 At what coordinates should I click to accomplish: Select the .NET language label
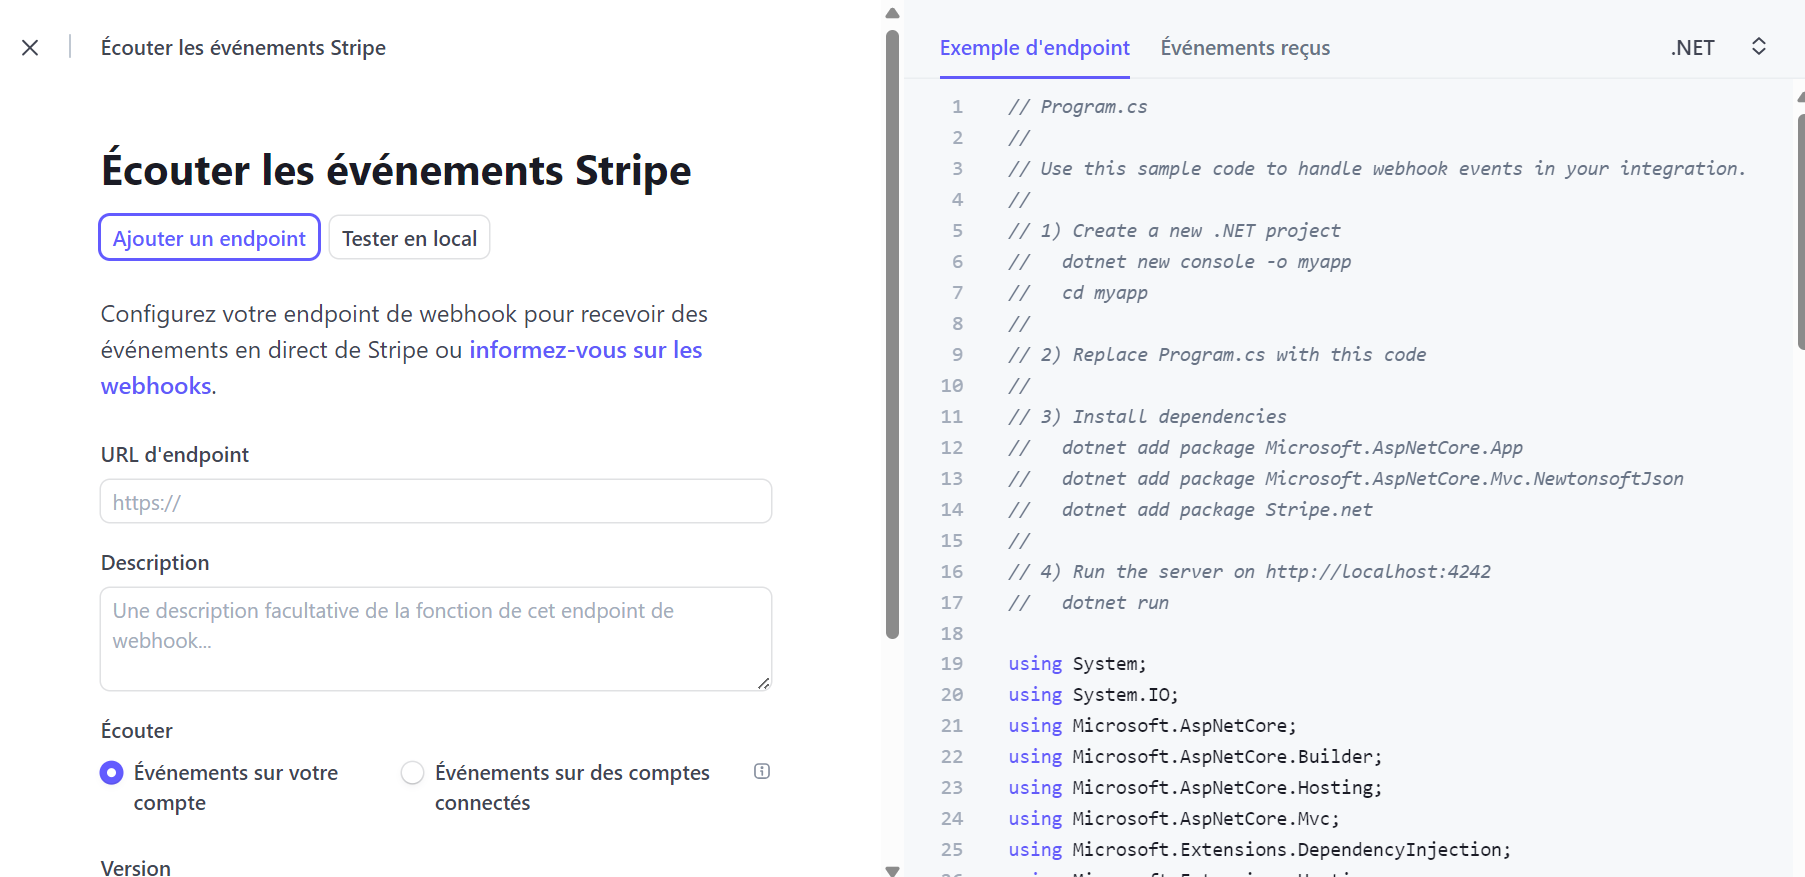coord(1692,48)
